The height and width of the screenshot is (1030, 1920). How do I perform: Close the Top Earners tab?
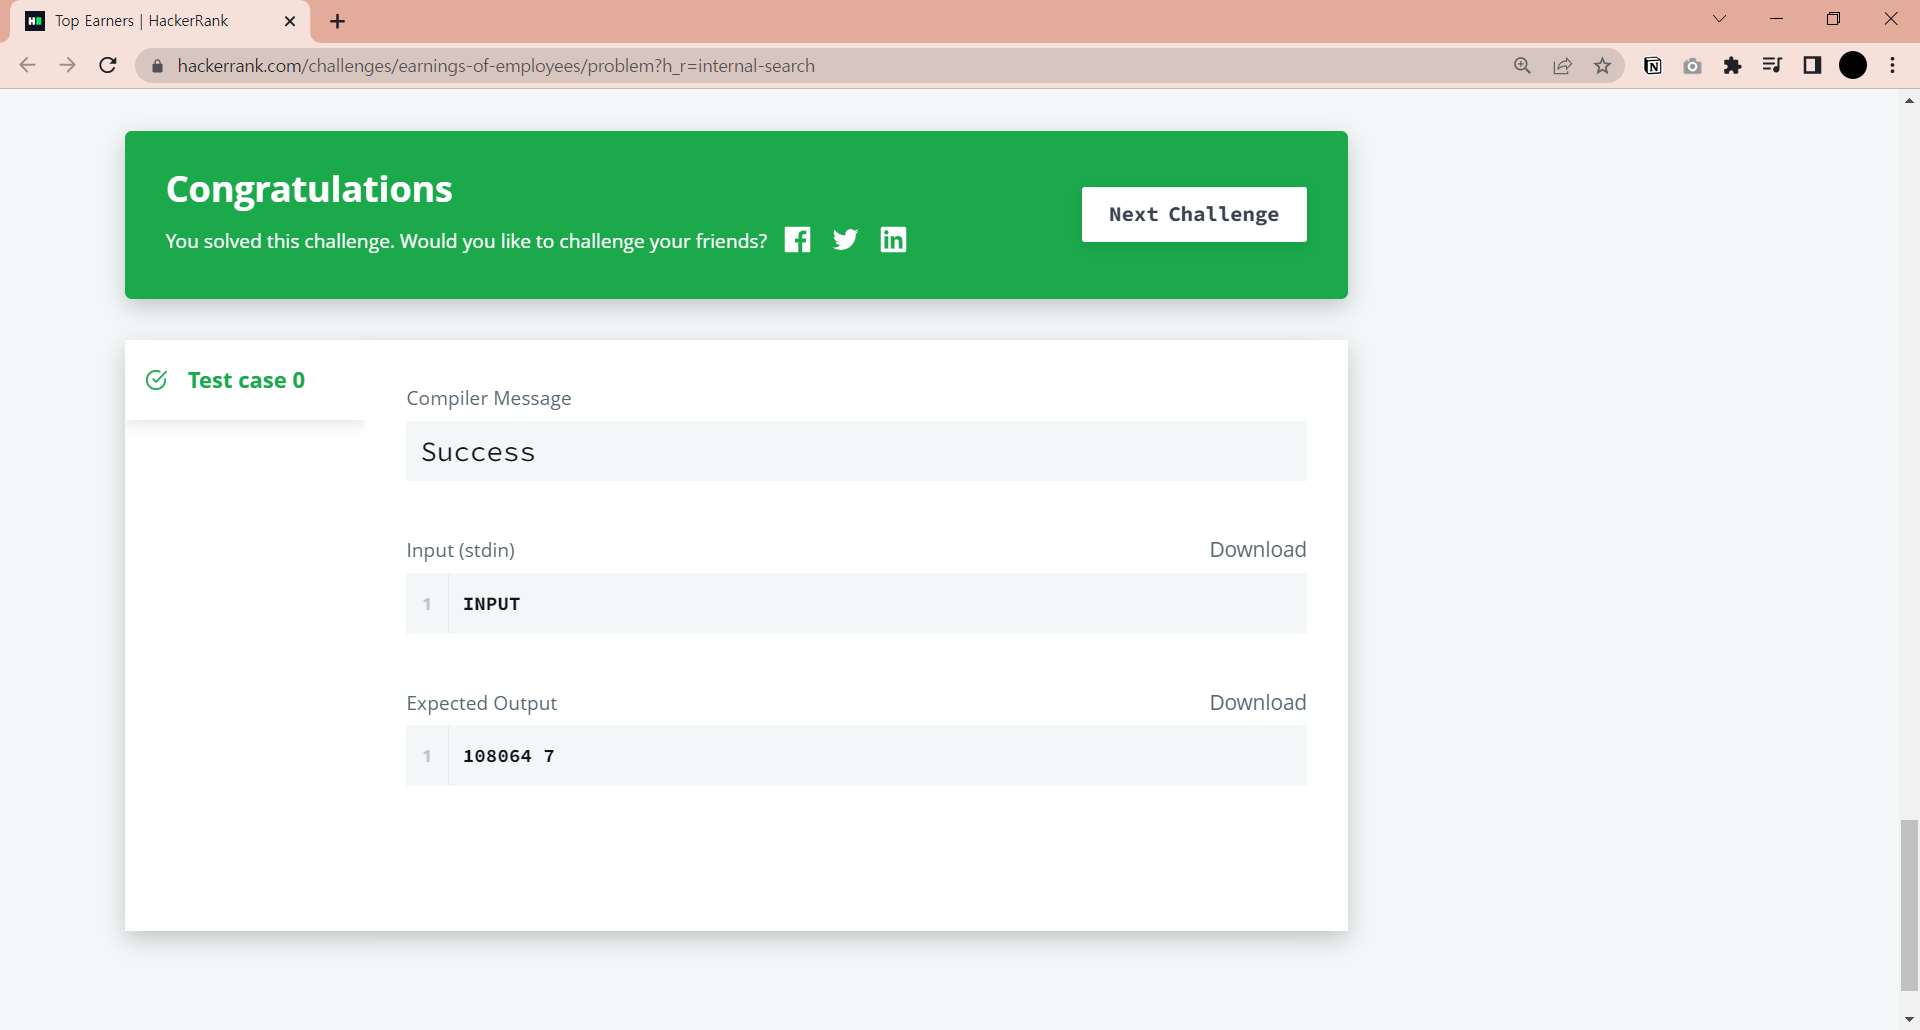(290, 21)
